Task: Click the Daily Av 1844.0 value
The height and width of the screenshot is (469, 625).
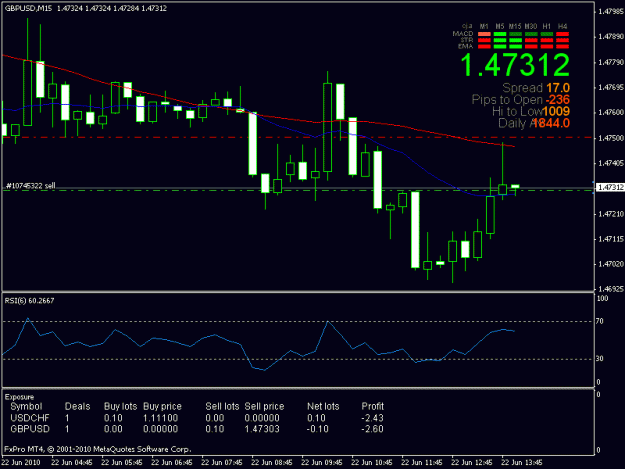Action: pyautogui.click(x=552, y=123)
